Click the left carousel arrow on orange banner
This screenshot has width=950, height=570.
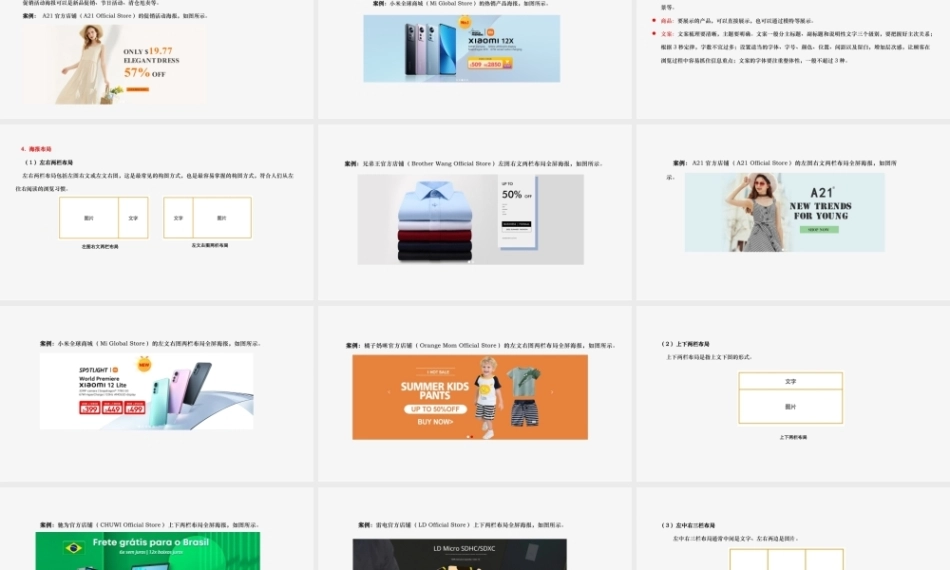point(389,392)
